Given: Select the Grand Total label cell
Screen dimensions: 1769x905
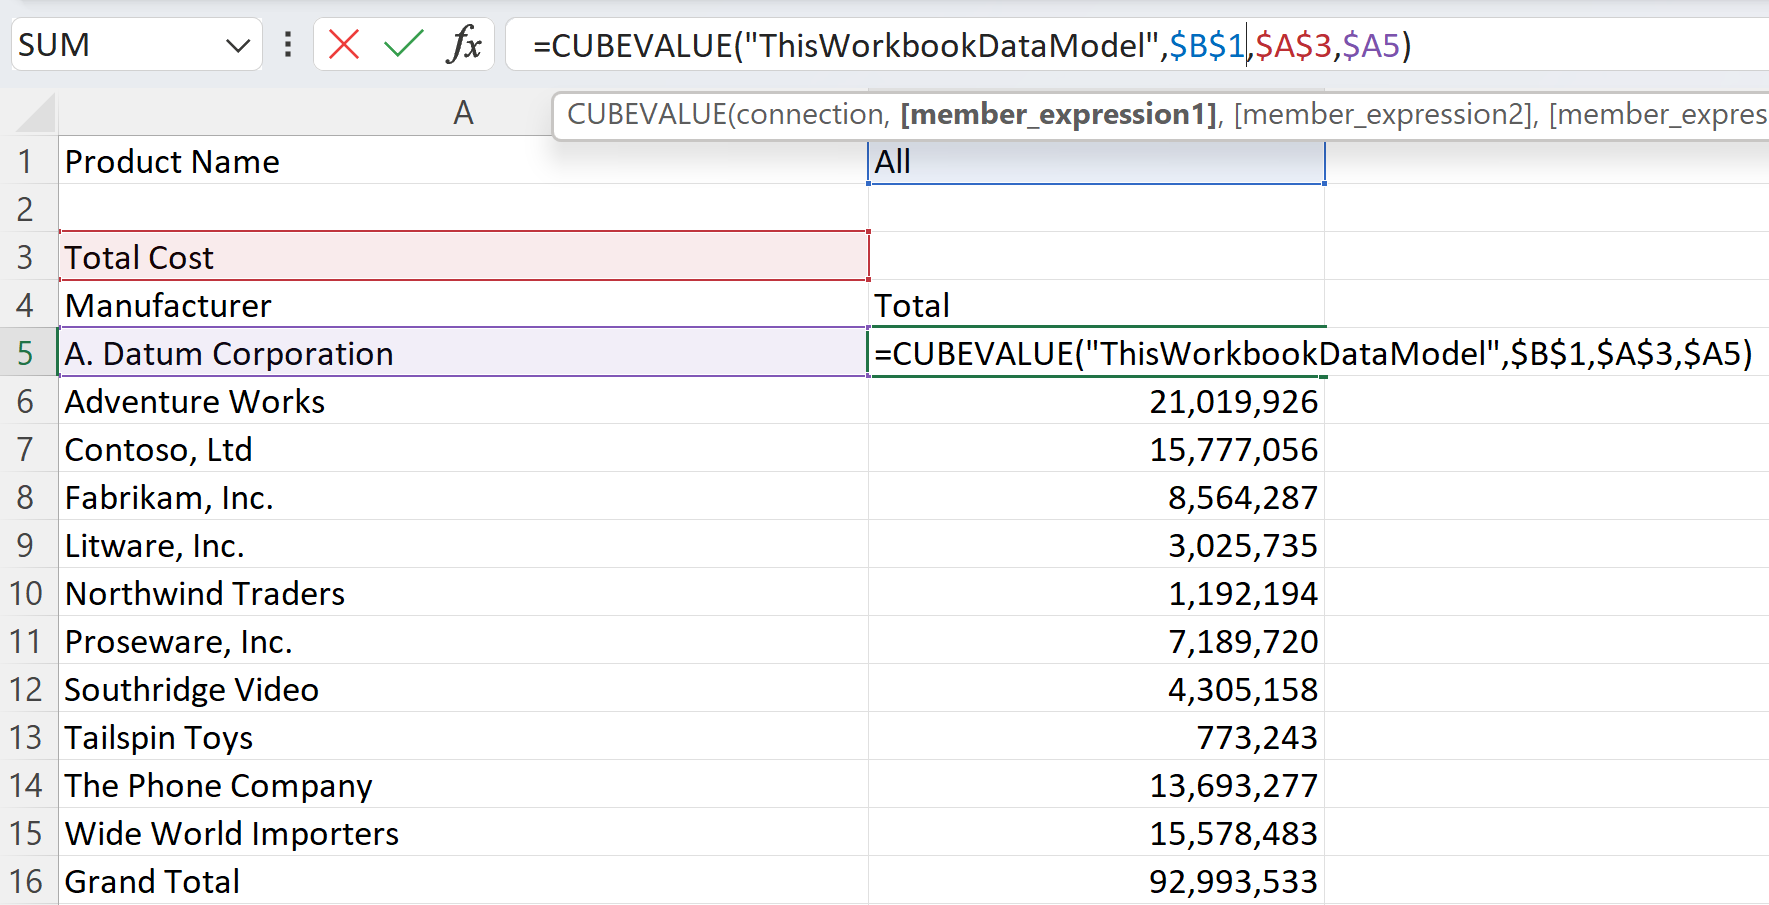Looking at the screenshot, I should click(151, 881).
